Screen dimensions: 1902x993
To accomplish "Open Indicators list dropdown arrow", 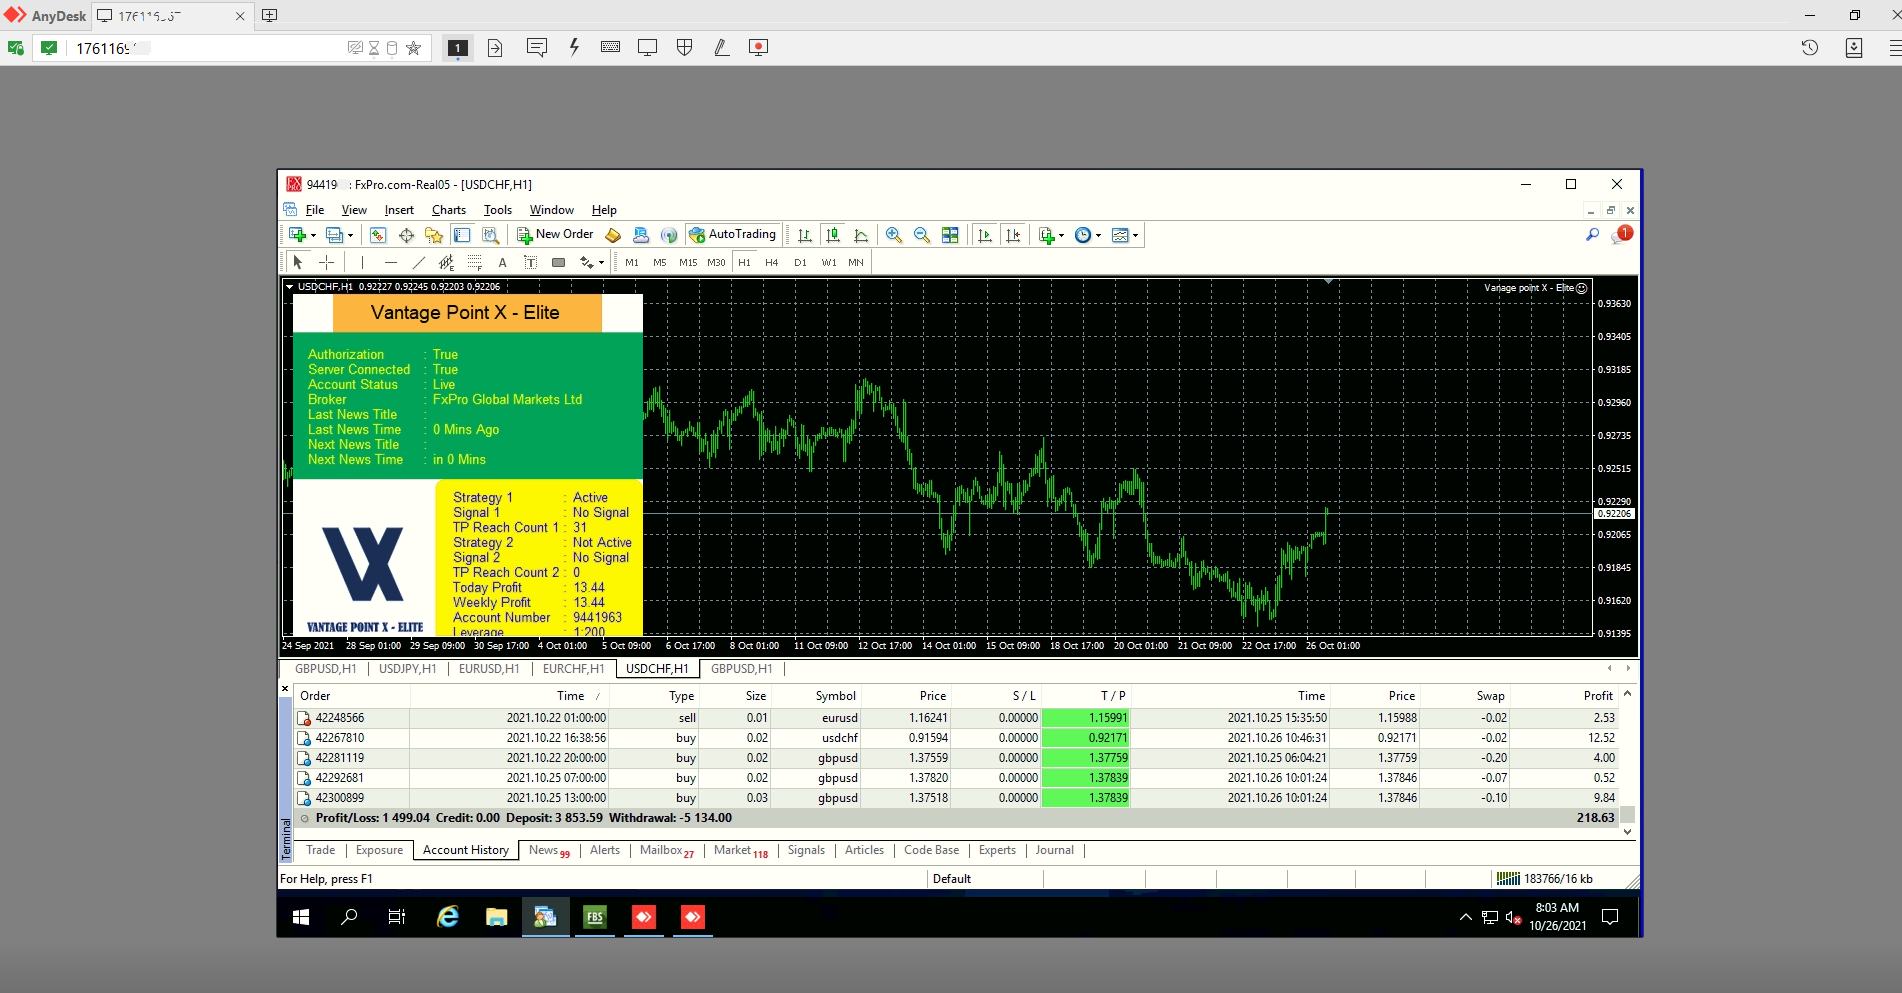I will [1061, 236].
